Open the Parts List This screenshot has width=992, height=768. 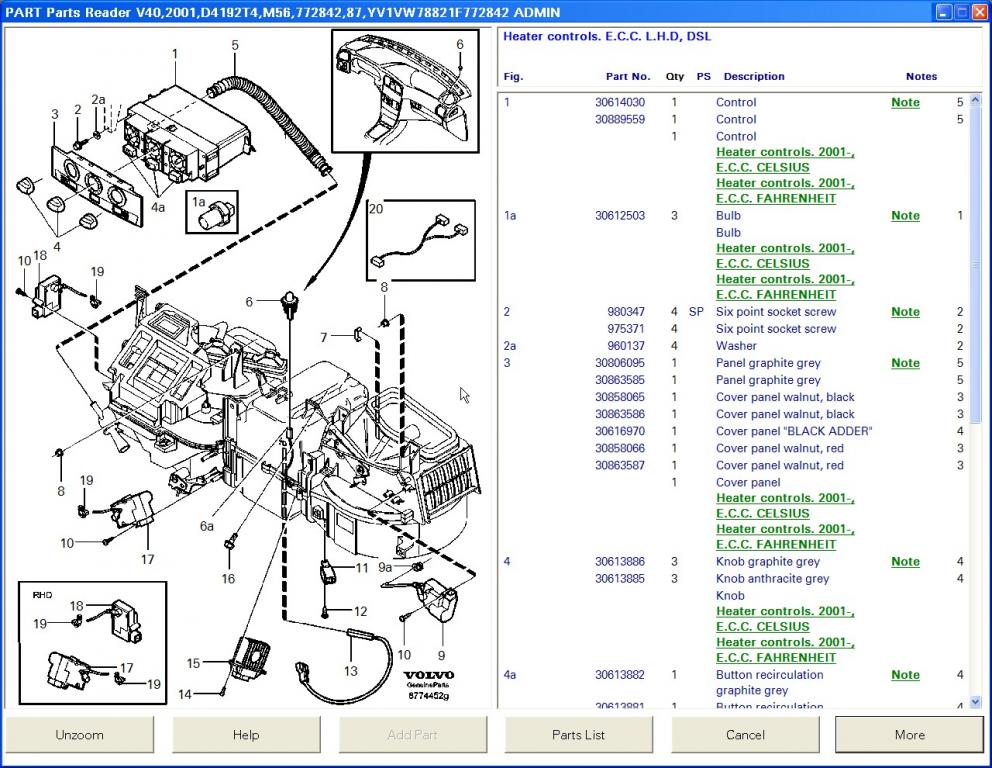click(x=578, y=734)
